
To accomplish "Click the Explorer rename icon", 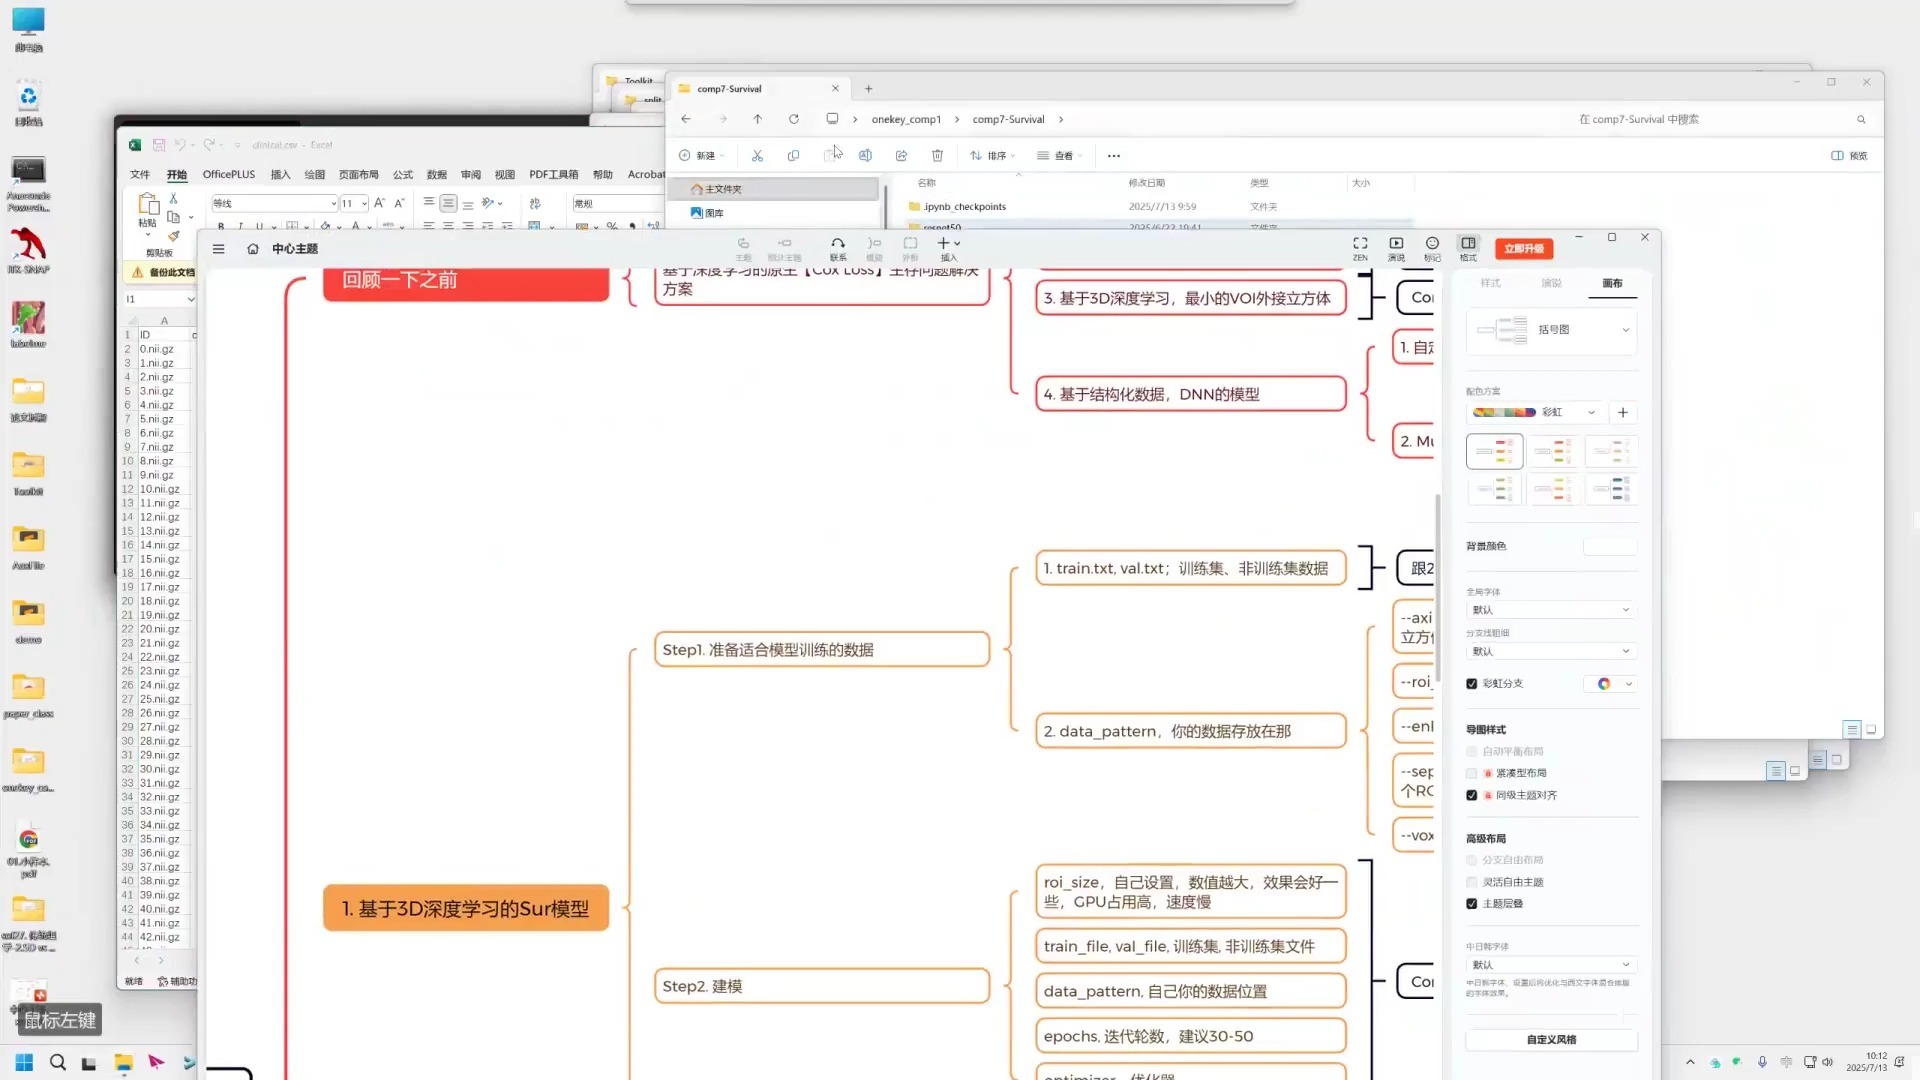I will 865,156.
